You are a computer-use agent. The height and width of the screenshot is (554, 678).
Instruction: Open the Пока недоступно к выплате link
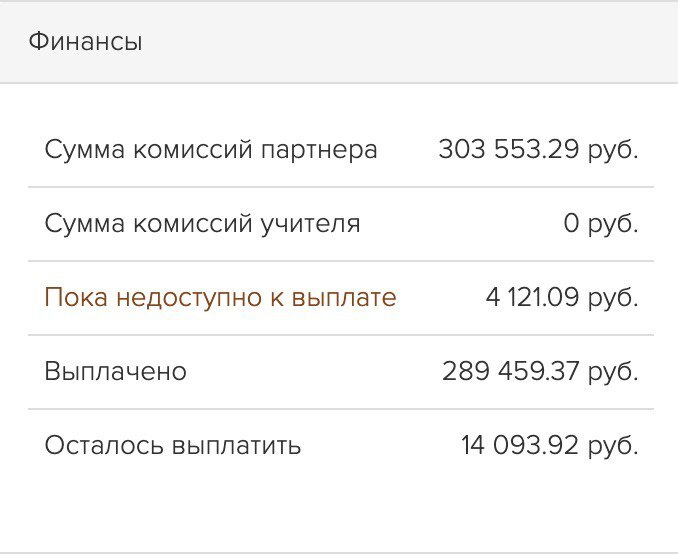220,298
